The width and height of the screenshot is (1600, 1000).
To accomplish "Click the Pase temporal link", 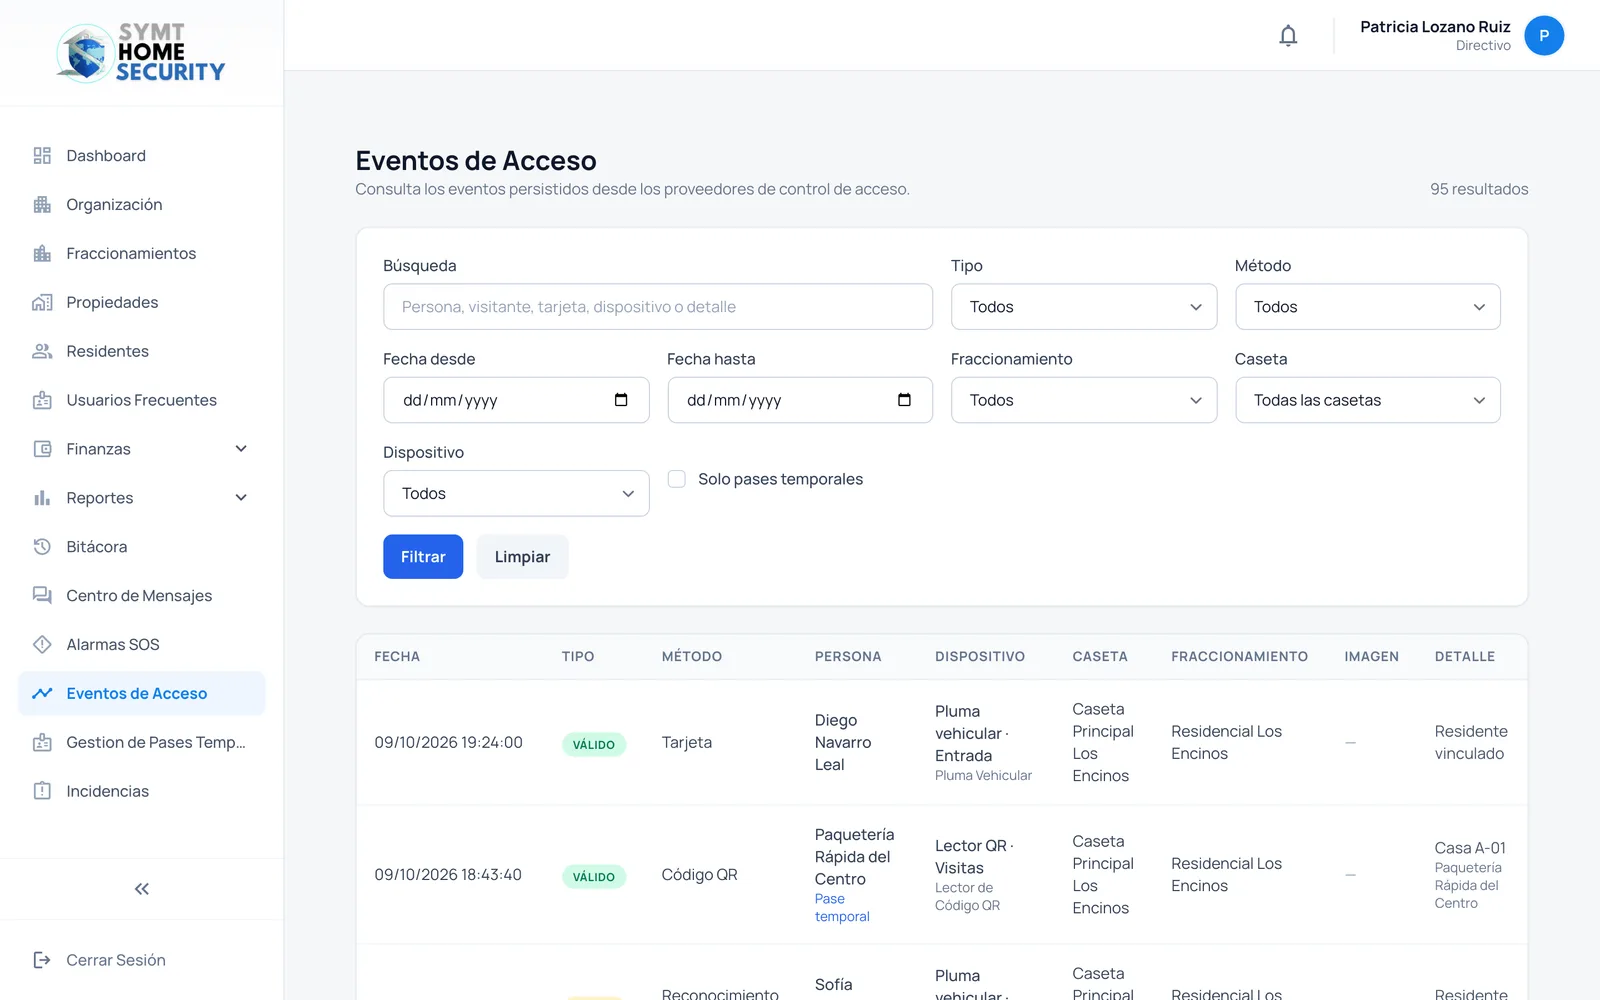I will coord(842,908).
